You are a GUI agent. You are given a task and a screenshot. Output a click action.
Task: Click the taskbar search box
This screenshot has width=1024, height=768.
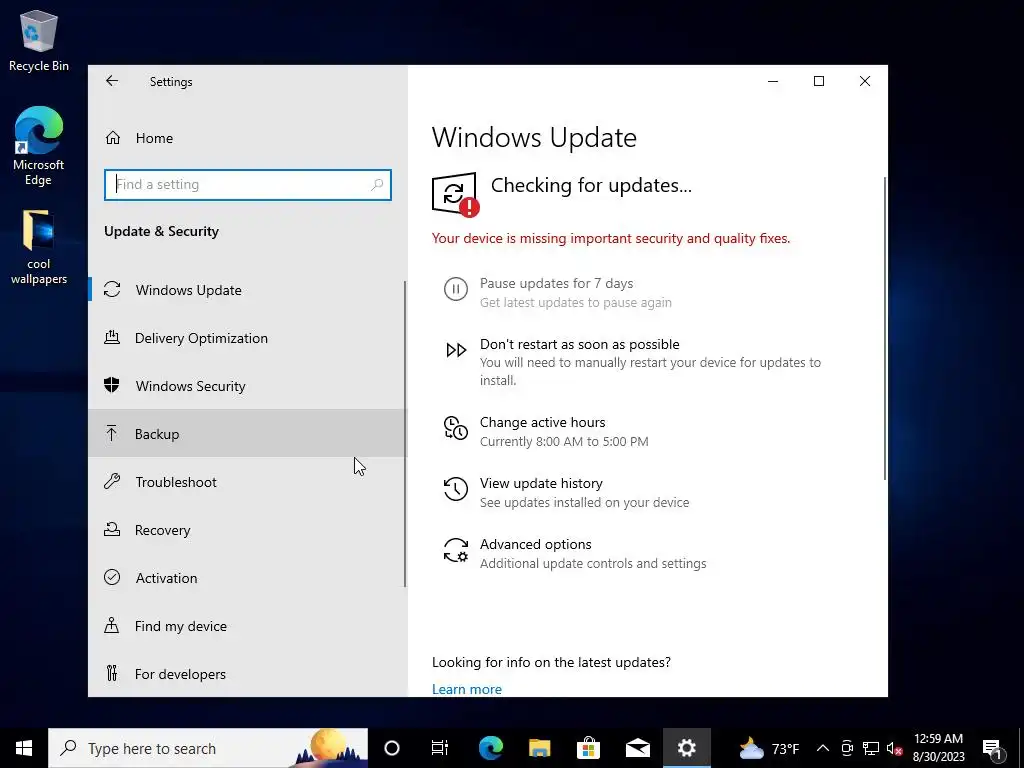[x=208, y=748]
